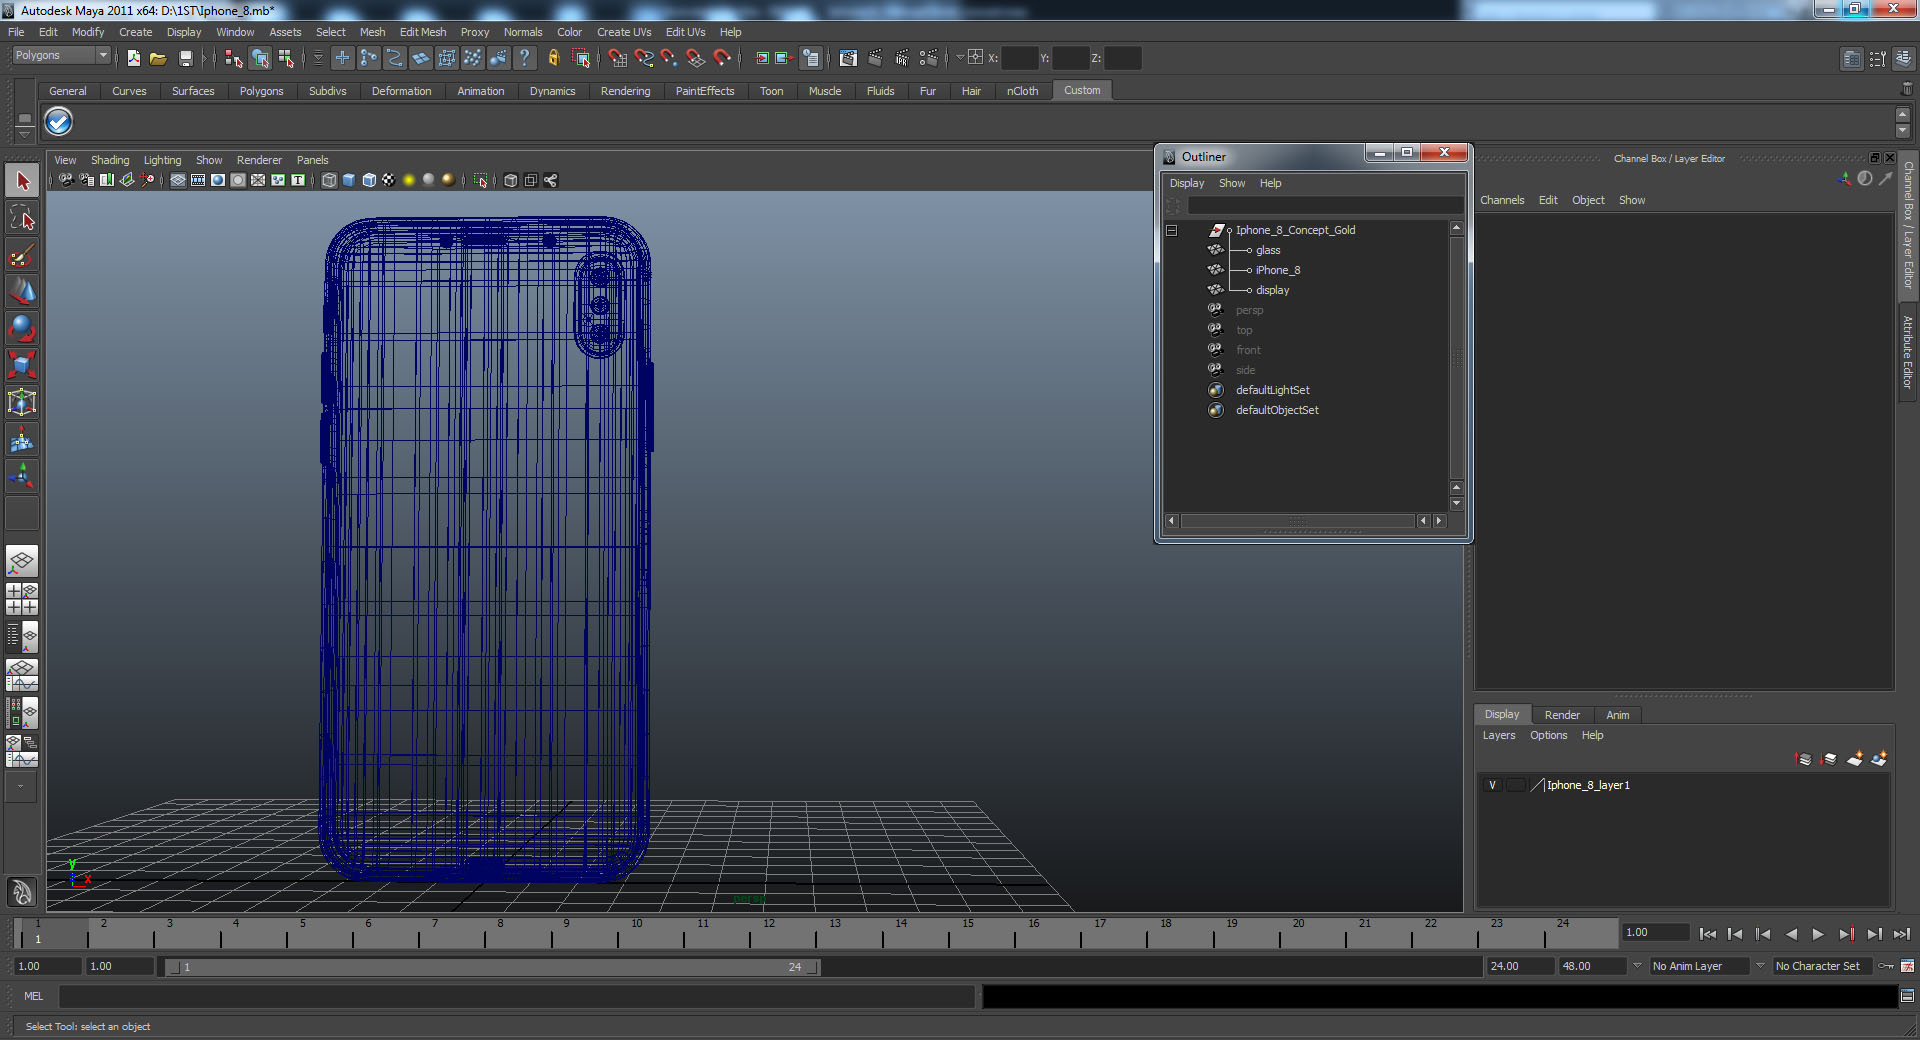Open the Script Editor icon at bottom right
Viewport: 1920px width, 1040px height.
1907,996
